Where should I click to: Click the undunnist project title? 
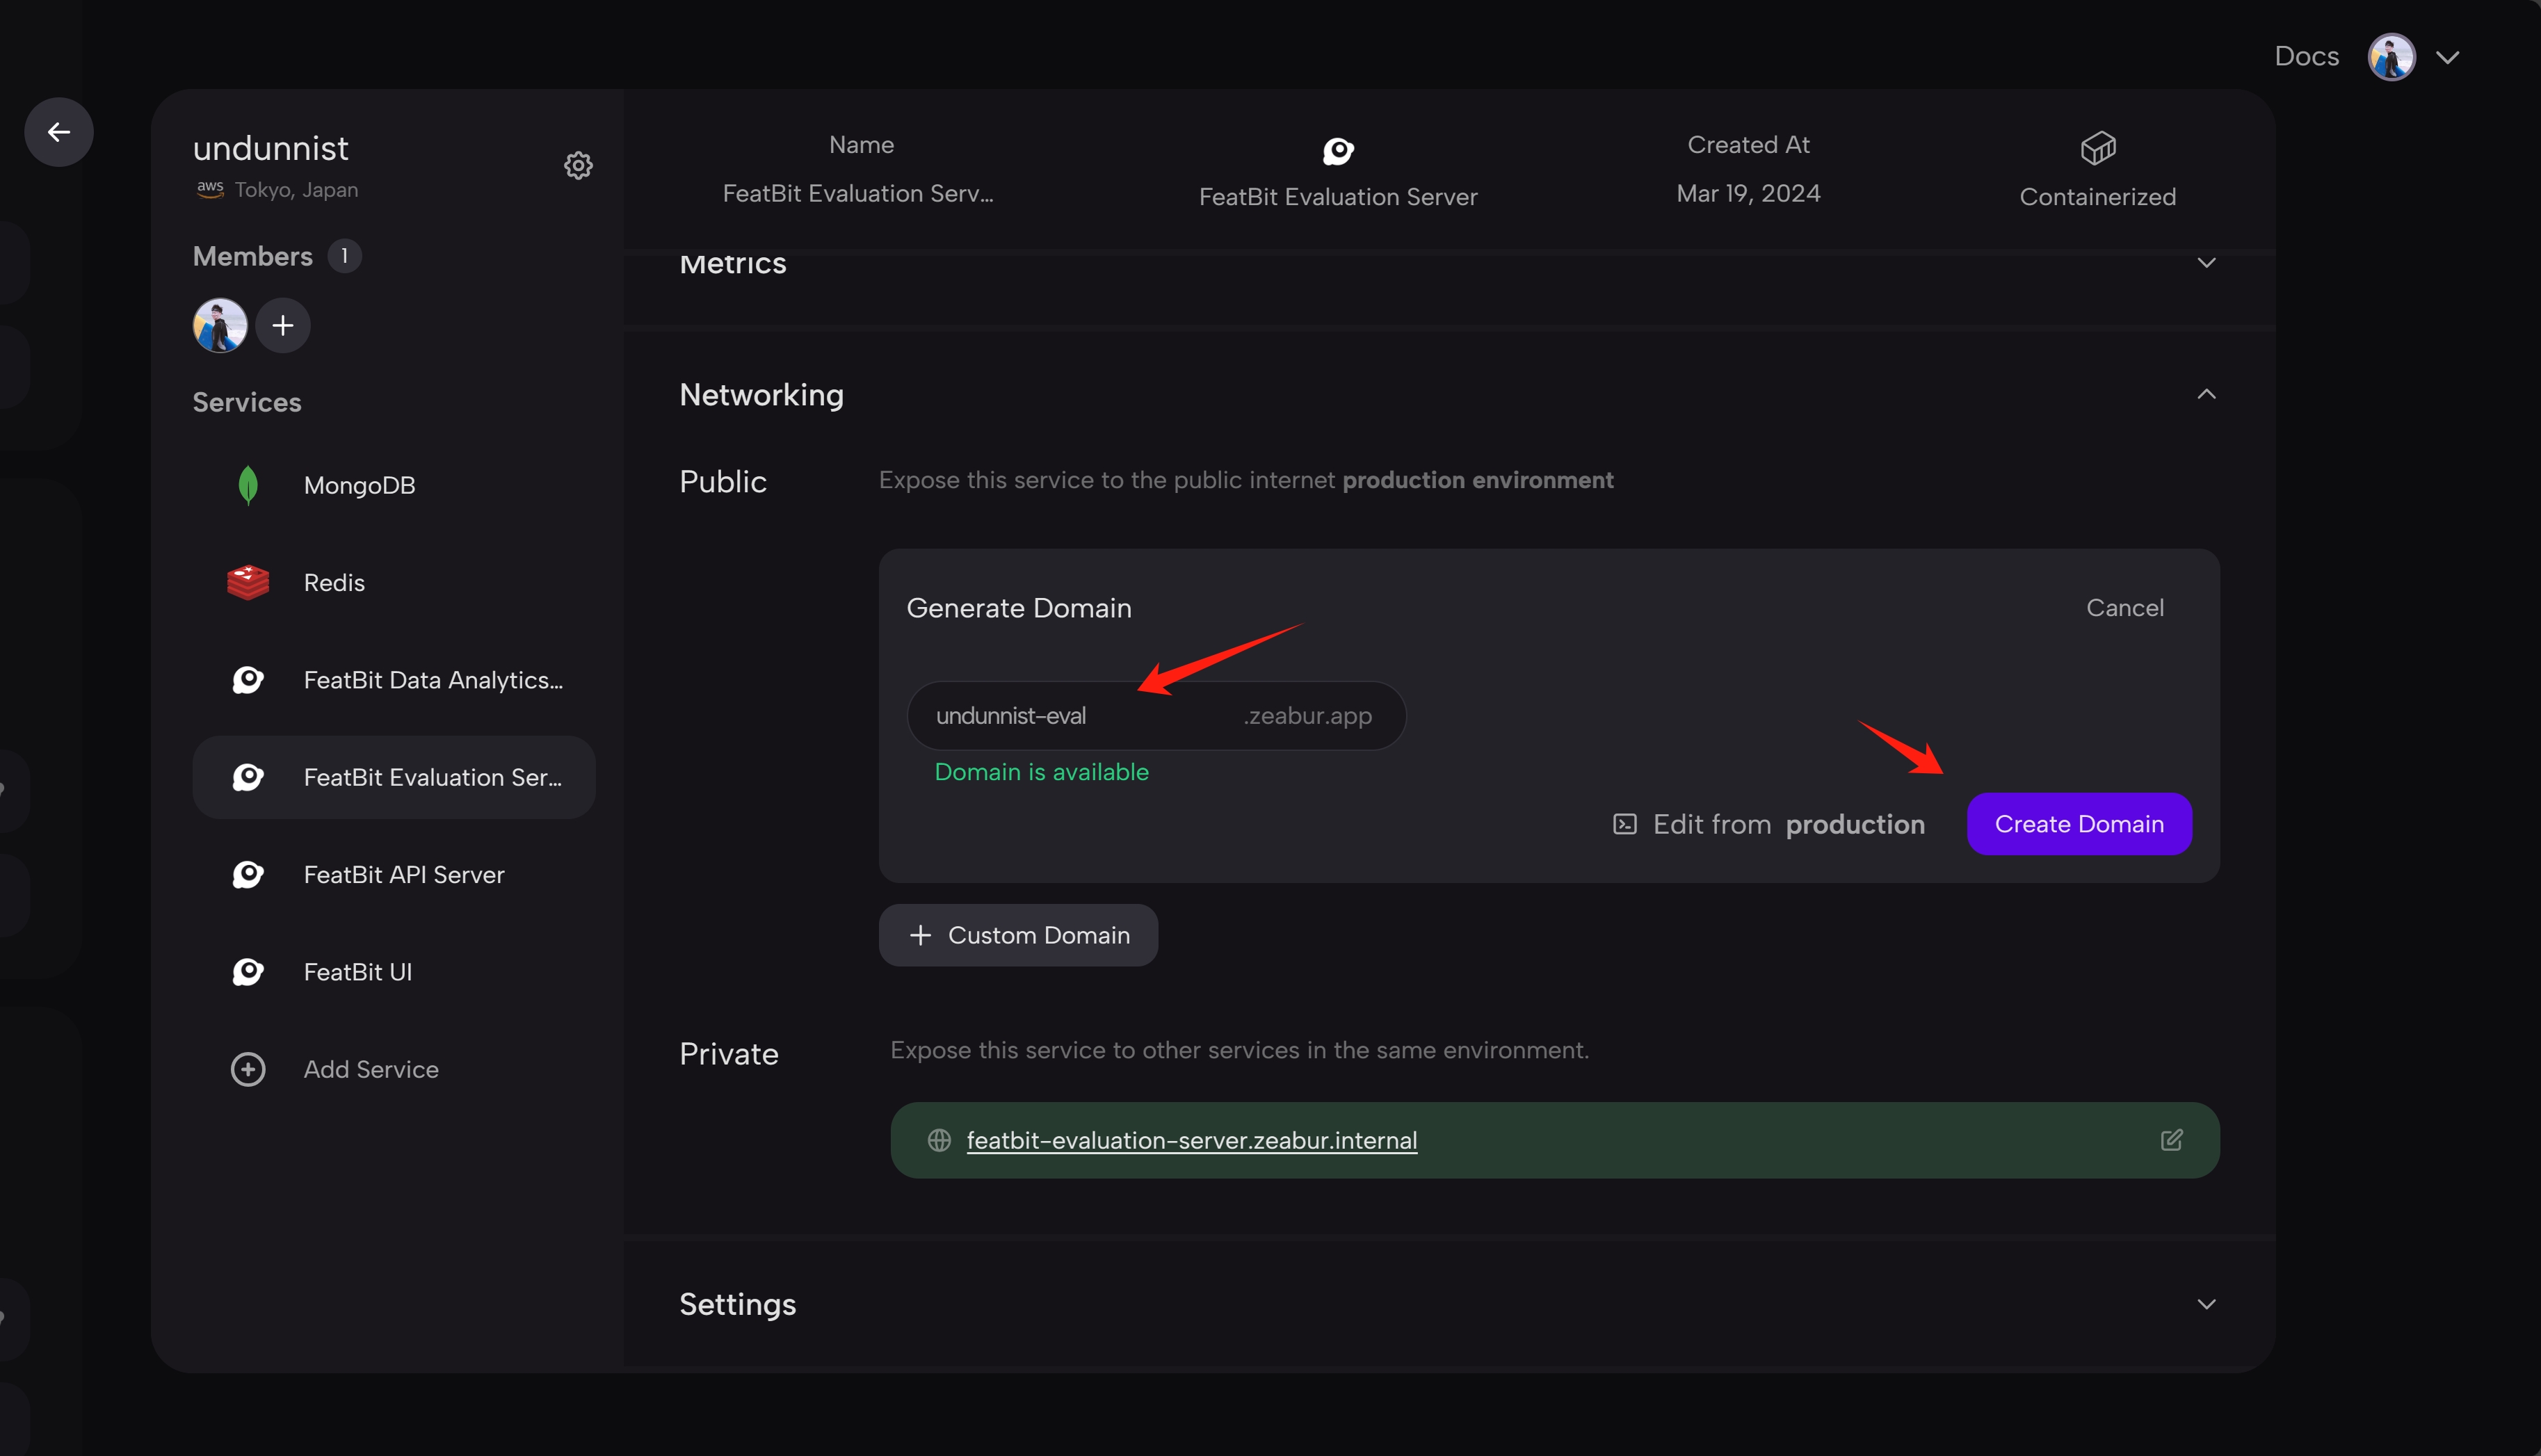tap(270, 148)
